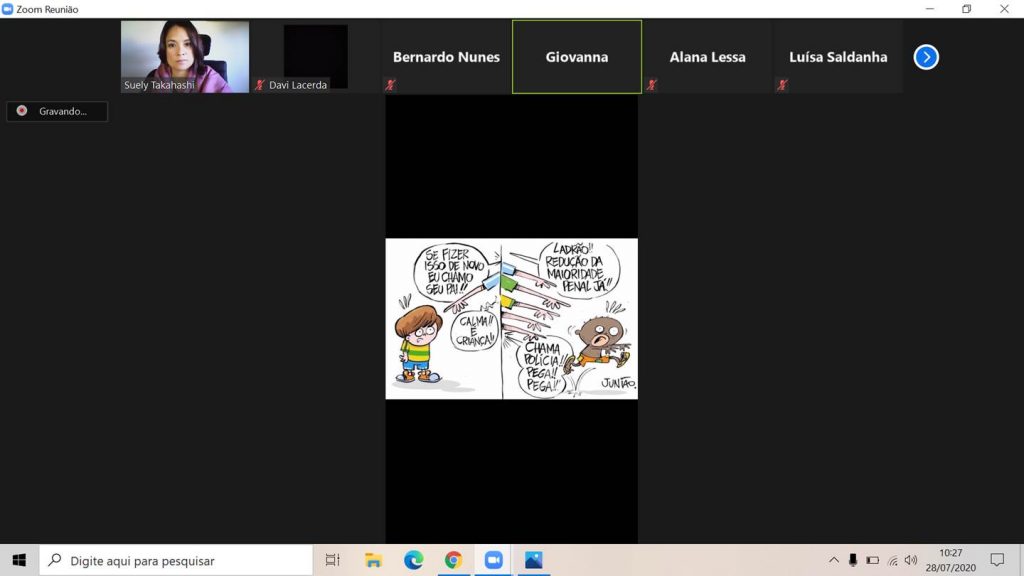Switch to Zoom taskbar icon
The height and width of the screenshot is (576, 1024).
(x=494, y=560)
